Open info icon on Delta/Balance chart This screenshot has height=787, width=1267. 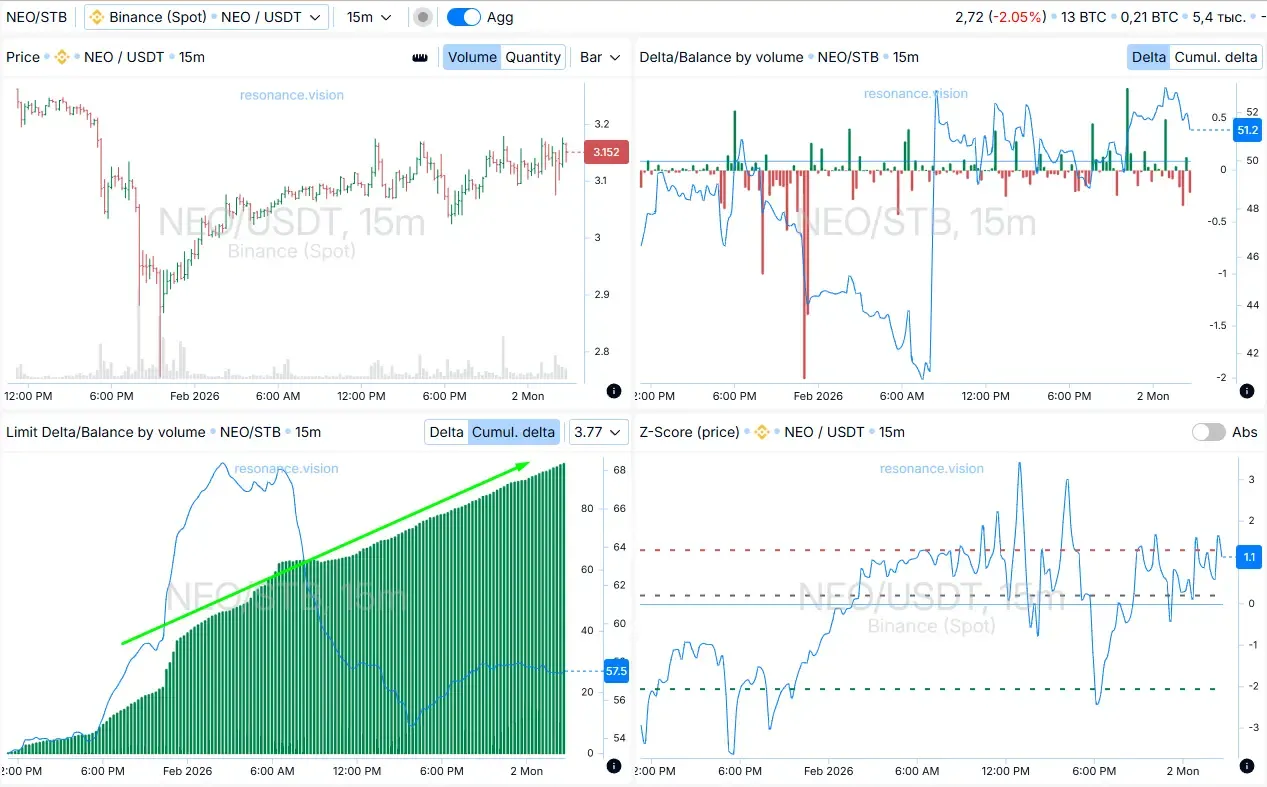1246,390
